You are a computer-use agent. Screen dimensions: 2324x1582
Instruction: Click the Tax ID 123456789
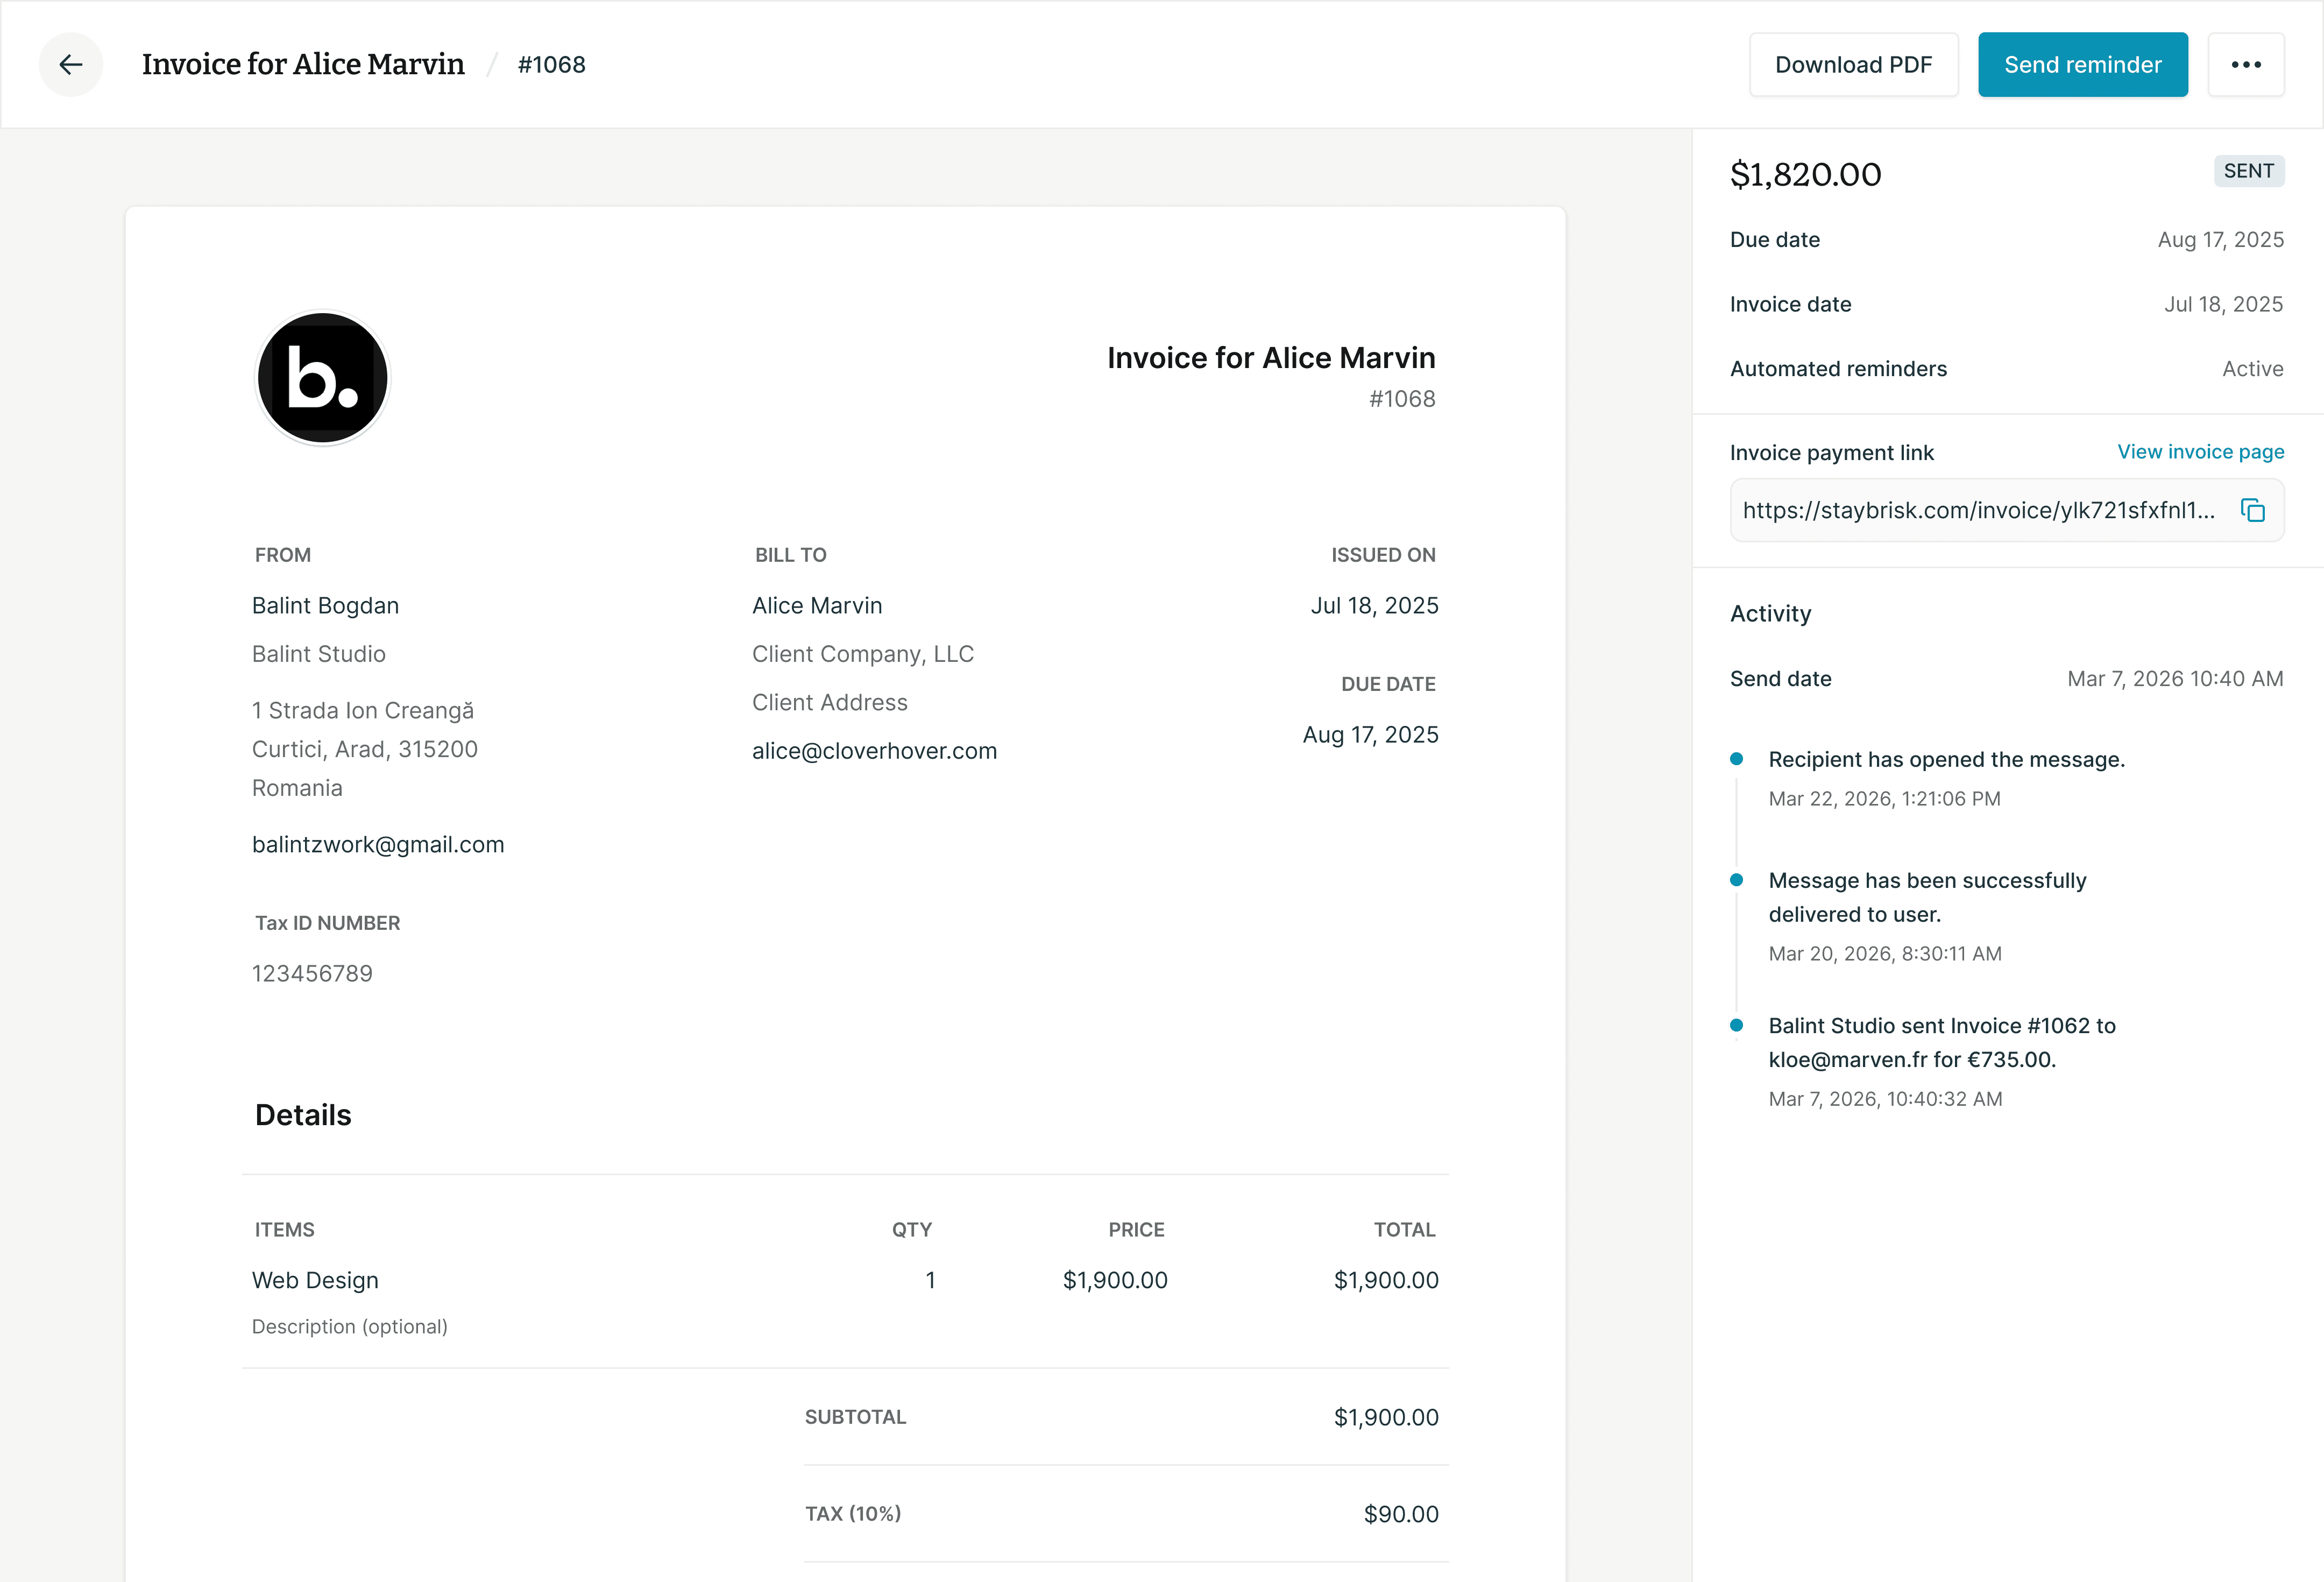click(312, 974)
